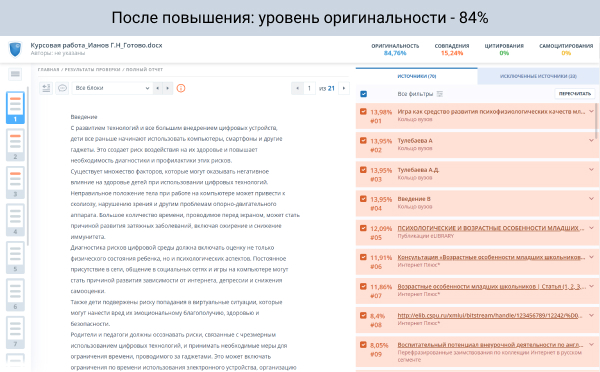This screenshot has height=372, width=600.
Task: Open the comments speech bubble icon
Action: (x=62, y=88)
